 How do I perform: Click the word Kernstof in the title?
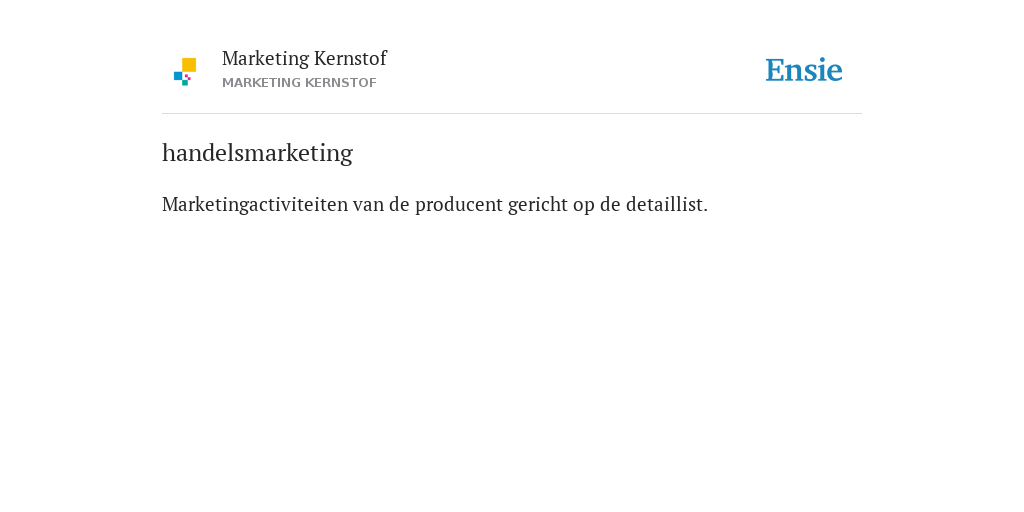pos(350,58)
